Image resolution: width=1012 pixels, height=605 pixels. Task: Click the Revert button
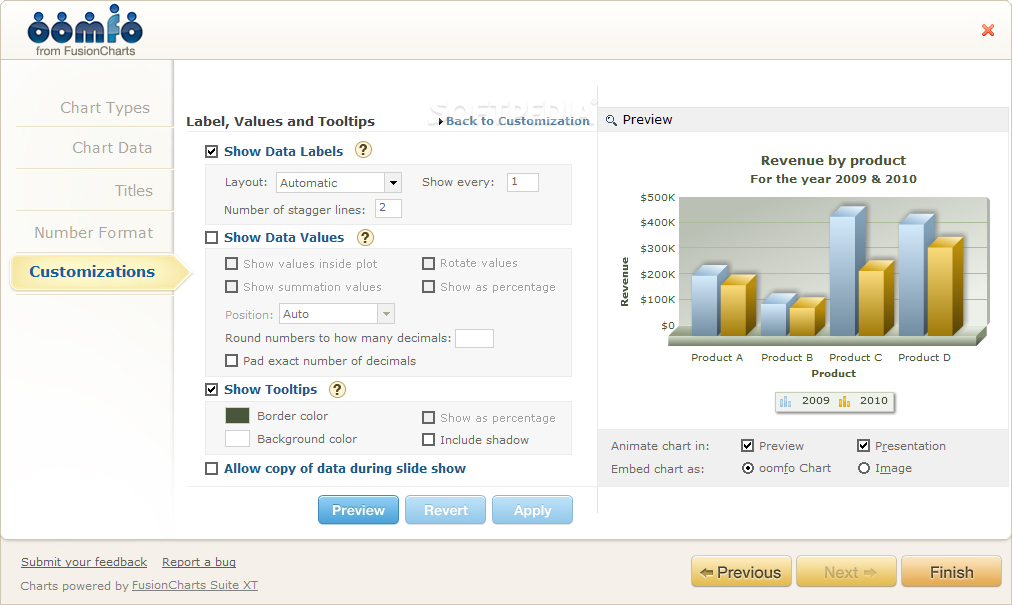(445, 510)
